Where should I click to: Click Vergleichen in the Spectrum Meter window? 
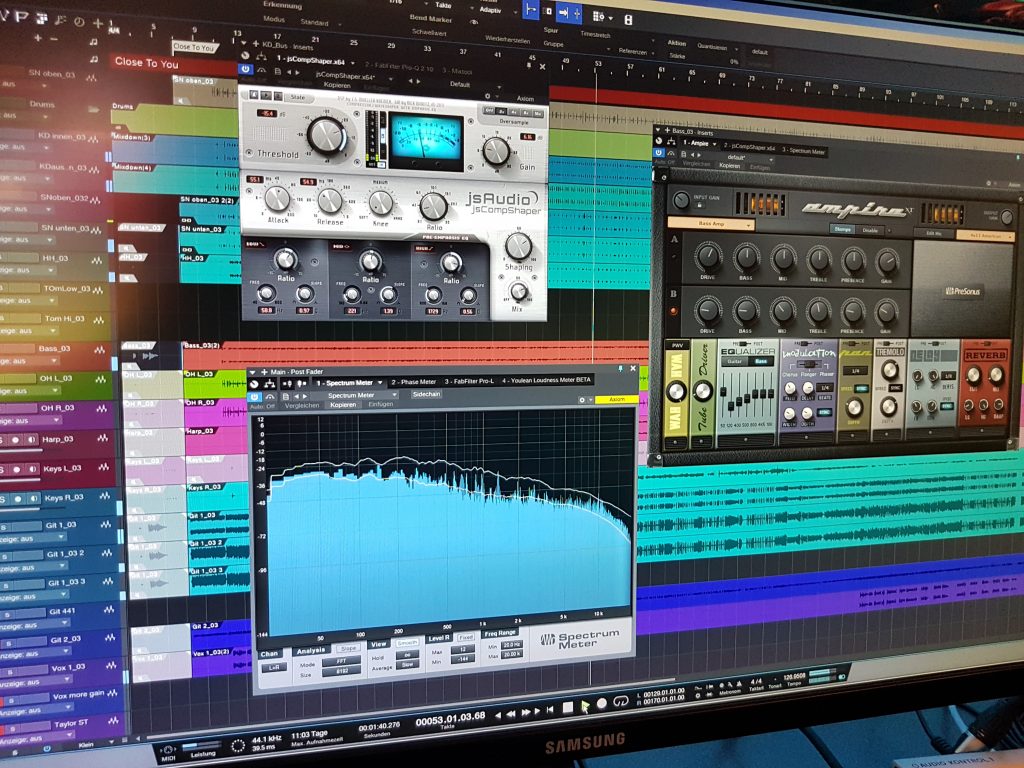301,406
